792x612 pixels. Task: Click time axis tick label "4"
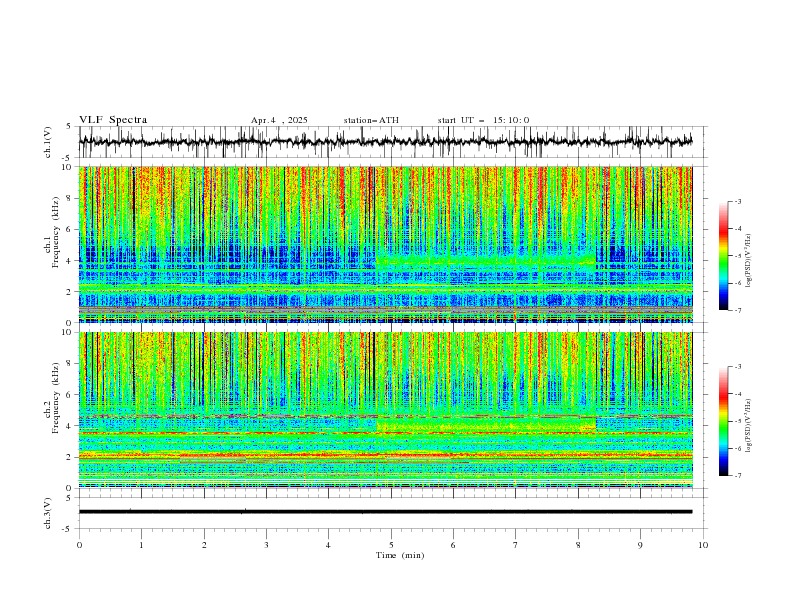point(328,545)
